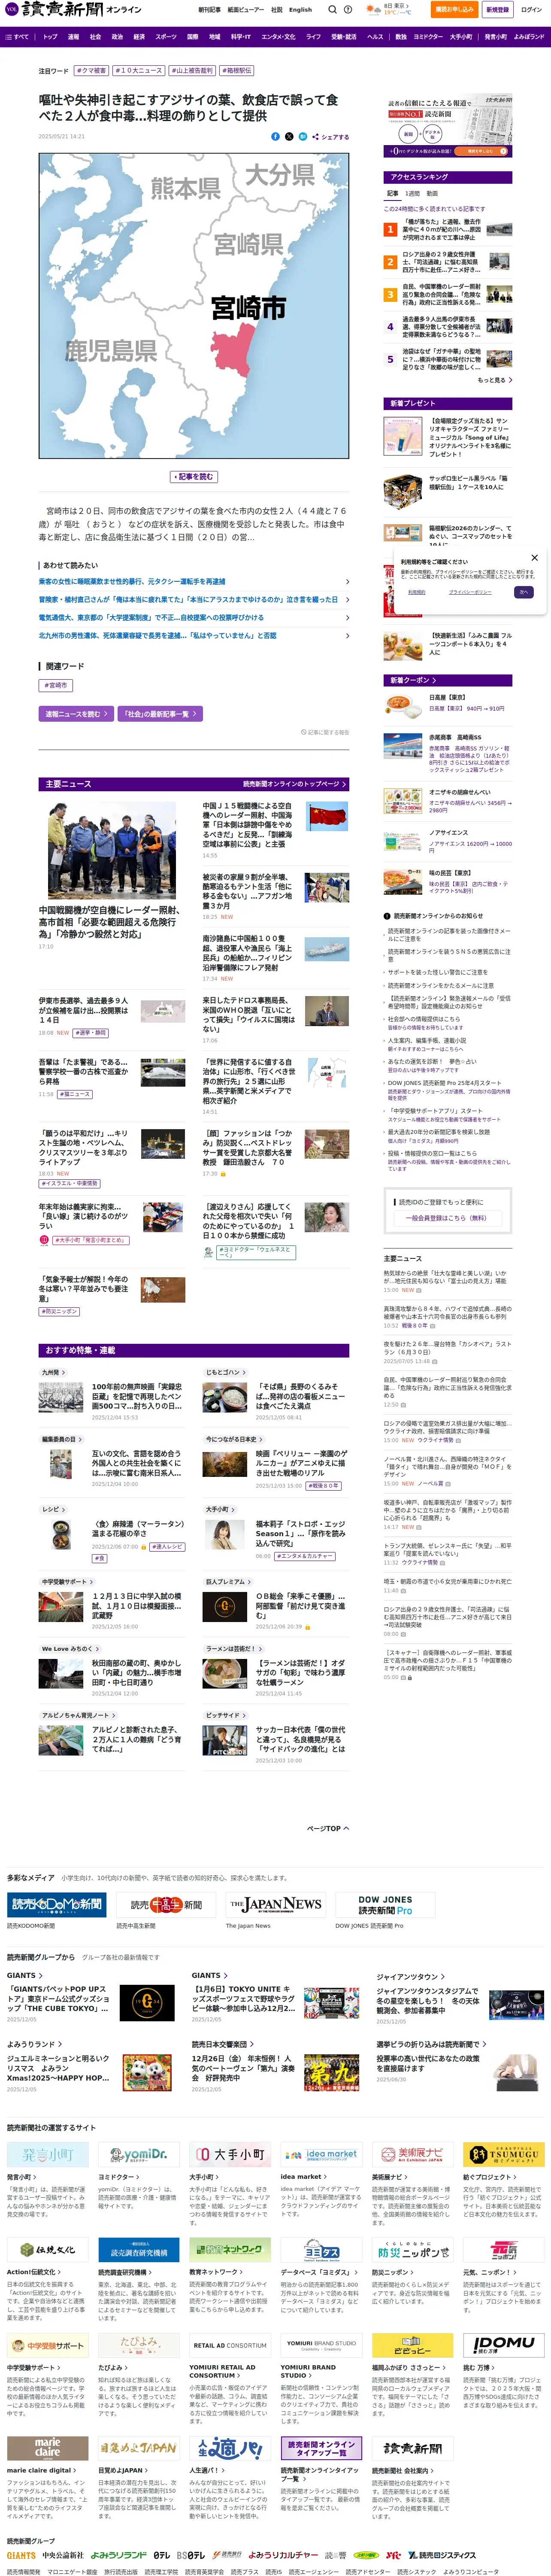The image size is (551, 2576).
Task: Click the ログイン link
Action: tap(531, 9)
